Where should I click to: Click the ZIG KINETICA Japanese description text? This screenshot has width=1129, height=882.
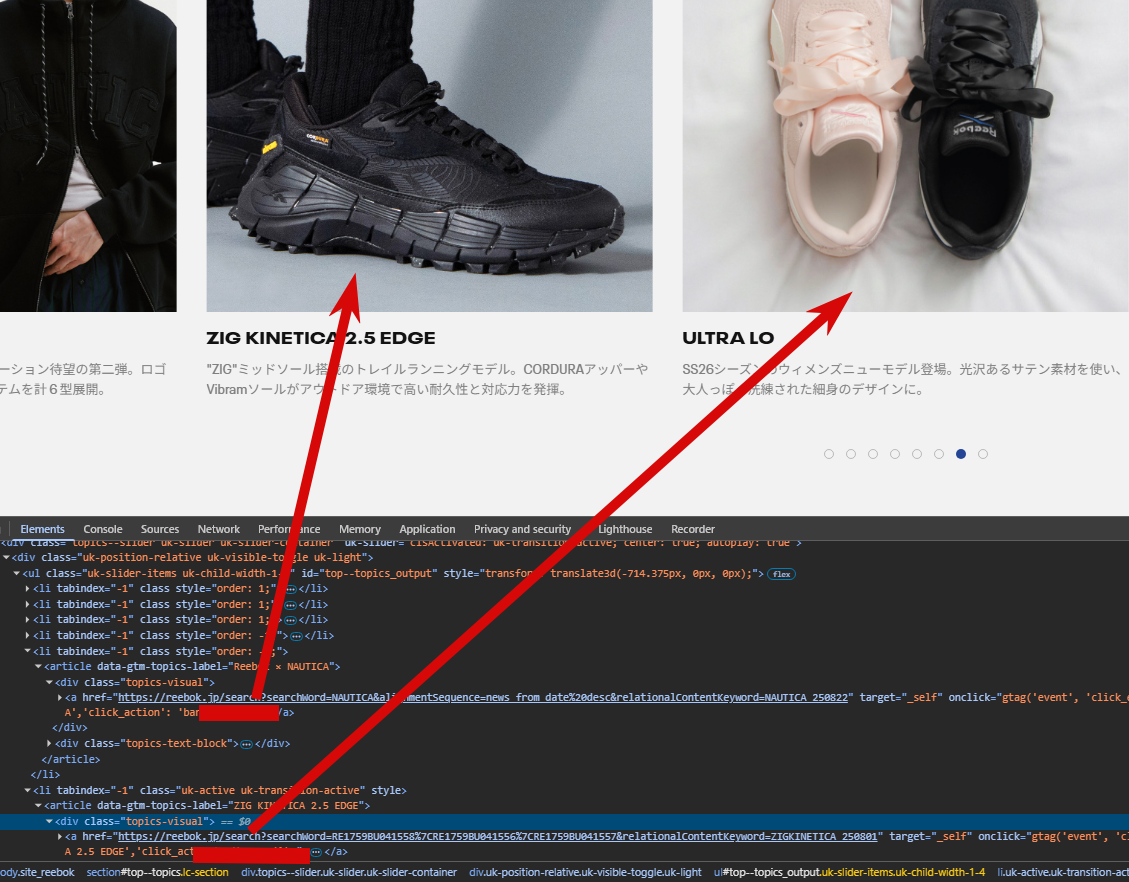pyautogui.click(x=427, y=379)
